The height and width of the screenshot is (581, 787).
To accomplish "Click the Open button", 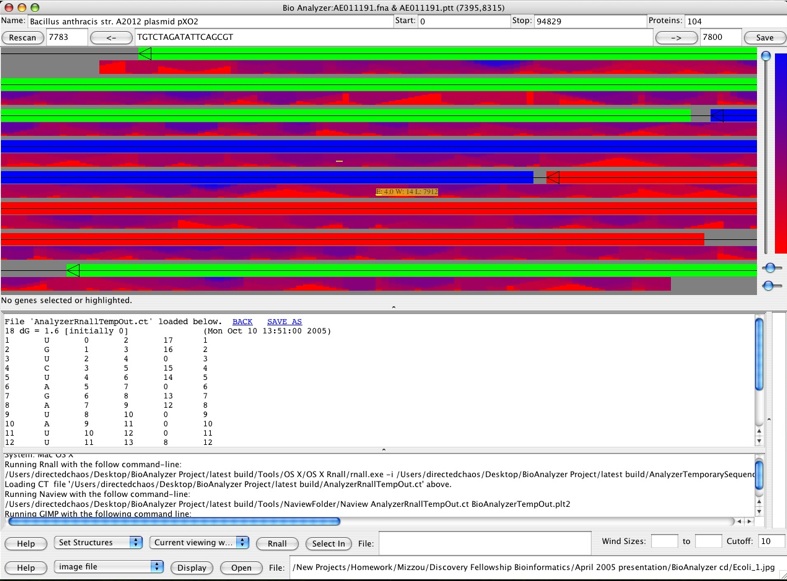I will pyautogui.click(x=241, y=567).
